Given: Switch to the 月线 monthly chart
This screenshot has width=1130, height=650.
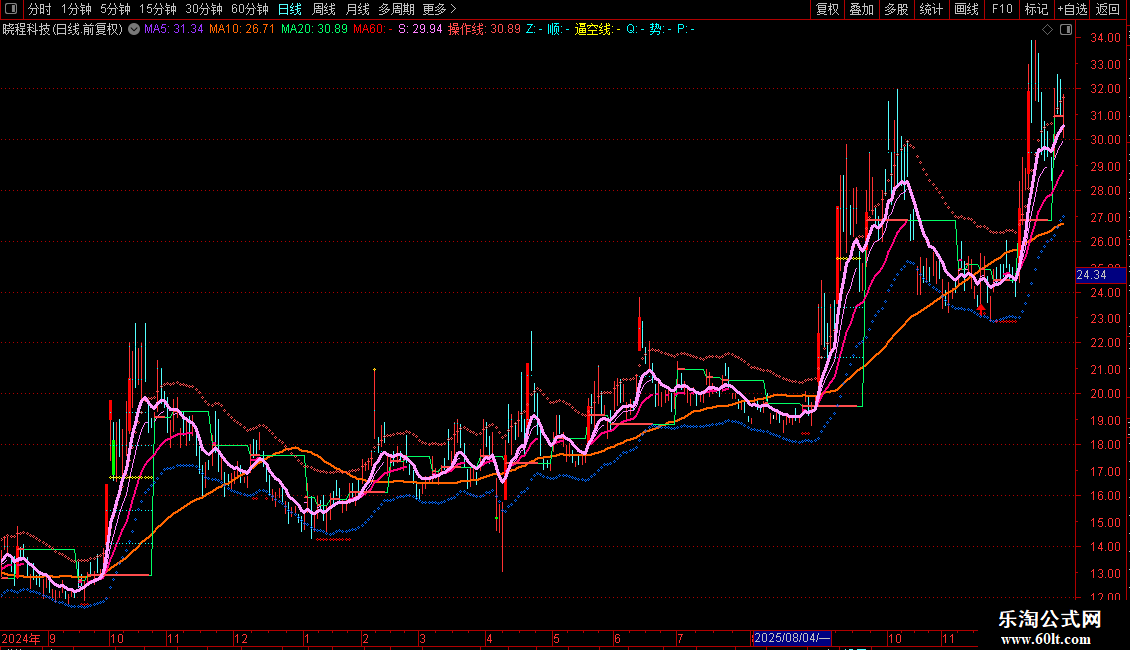Looking at the screenshot, I should (x=357, y=9).
